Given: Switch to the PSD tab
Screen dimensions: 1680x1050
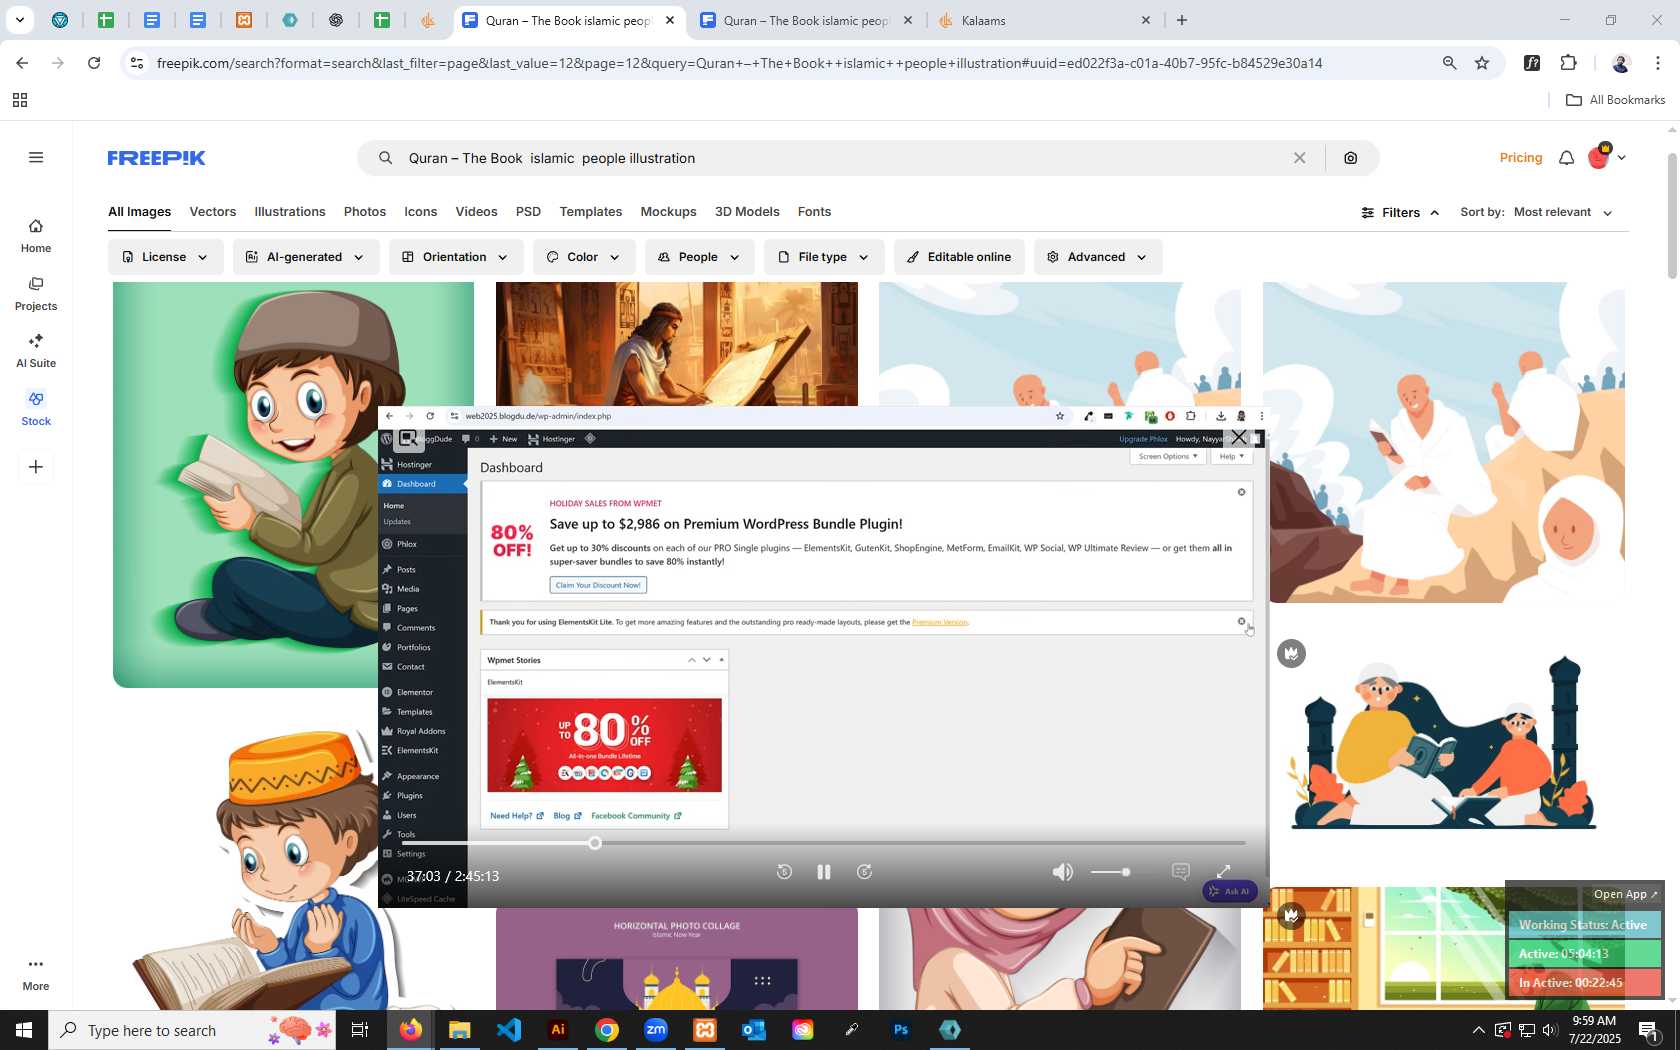Looking at the screenshot, I should pos(528,212).
